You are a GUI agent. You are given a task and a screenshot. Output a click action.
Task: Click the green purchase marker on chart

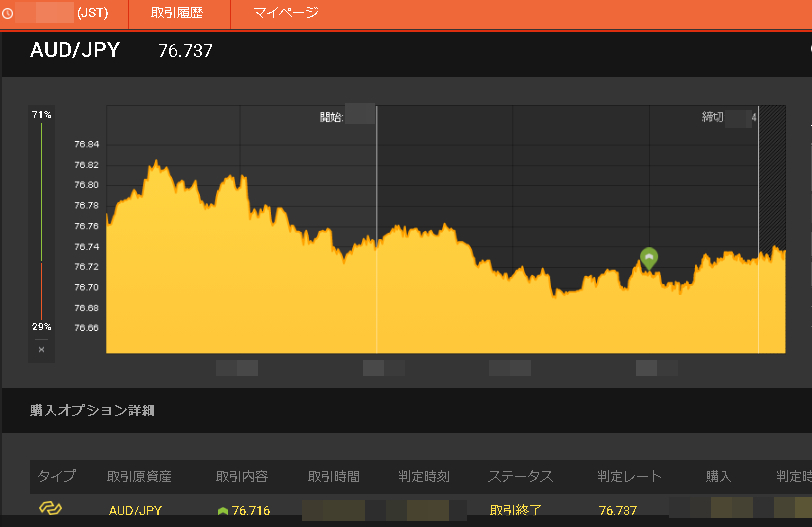[649, 258]
